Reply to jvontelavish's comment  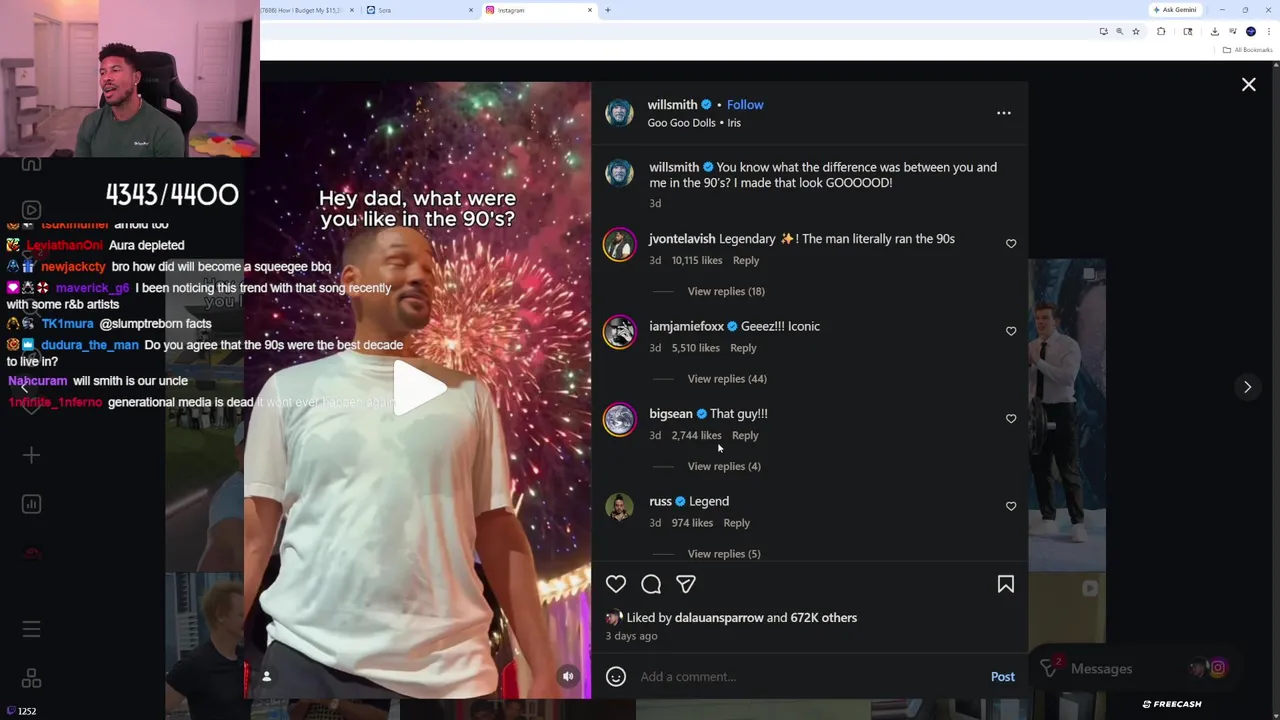tap(746, 260)
